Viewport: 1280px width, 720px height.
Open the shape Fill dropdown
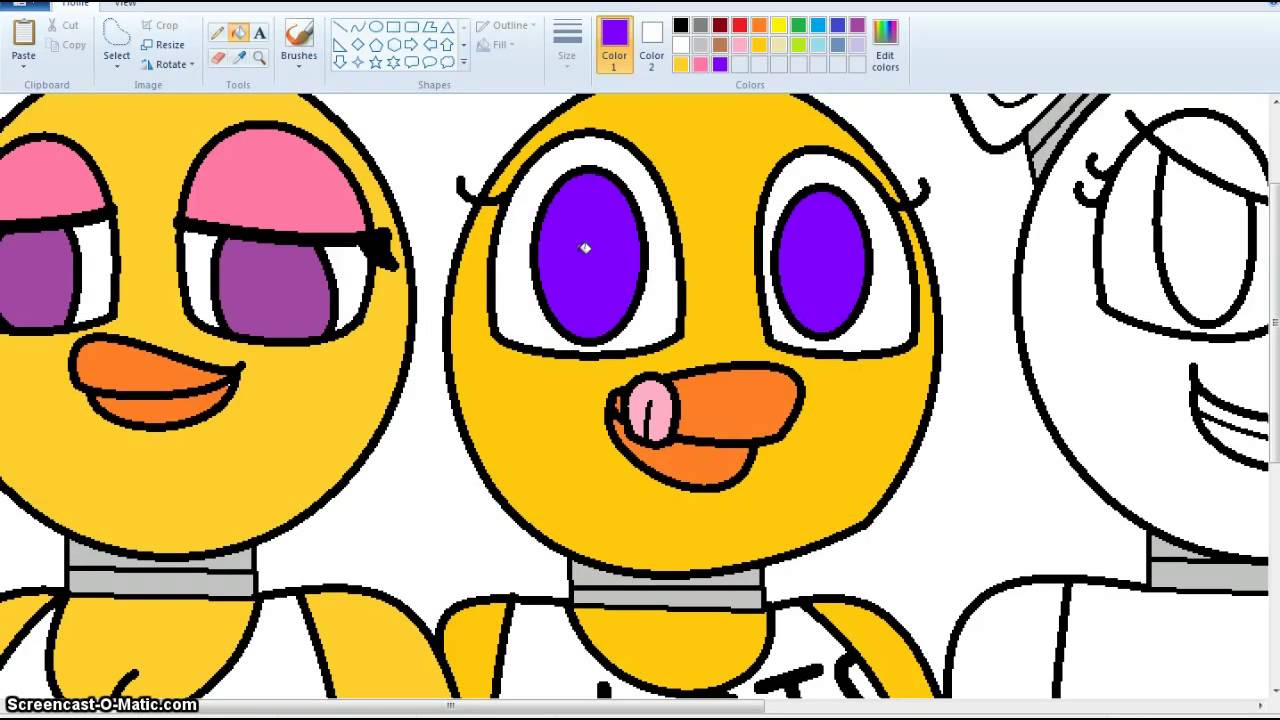496,44
